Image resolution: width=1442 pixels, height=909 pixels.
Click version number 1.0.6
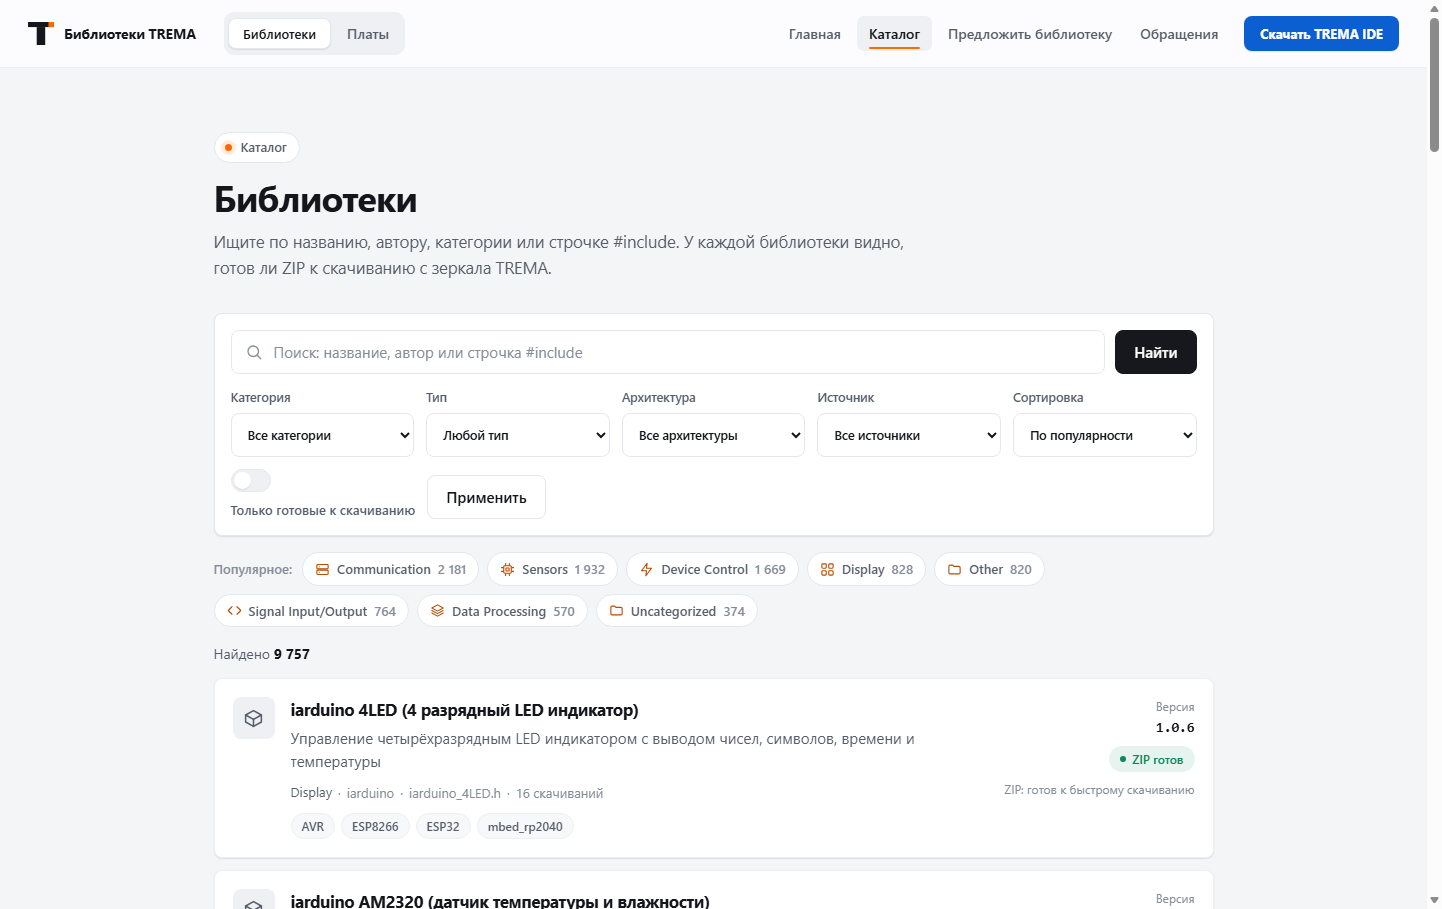point(1175,728)
